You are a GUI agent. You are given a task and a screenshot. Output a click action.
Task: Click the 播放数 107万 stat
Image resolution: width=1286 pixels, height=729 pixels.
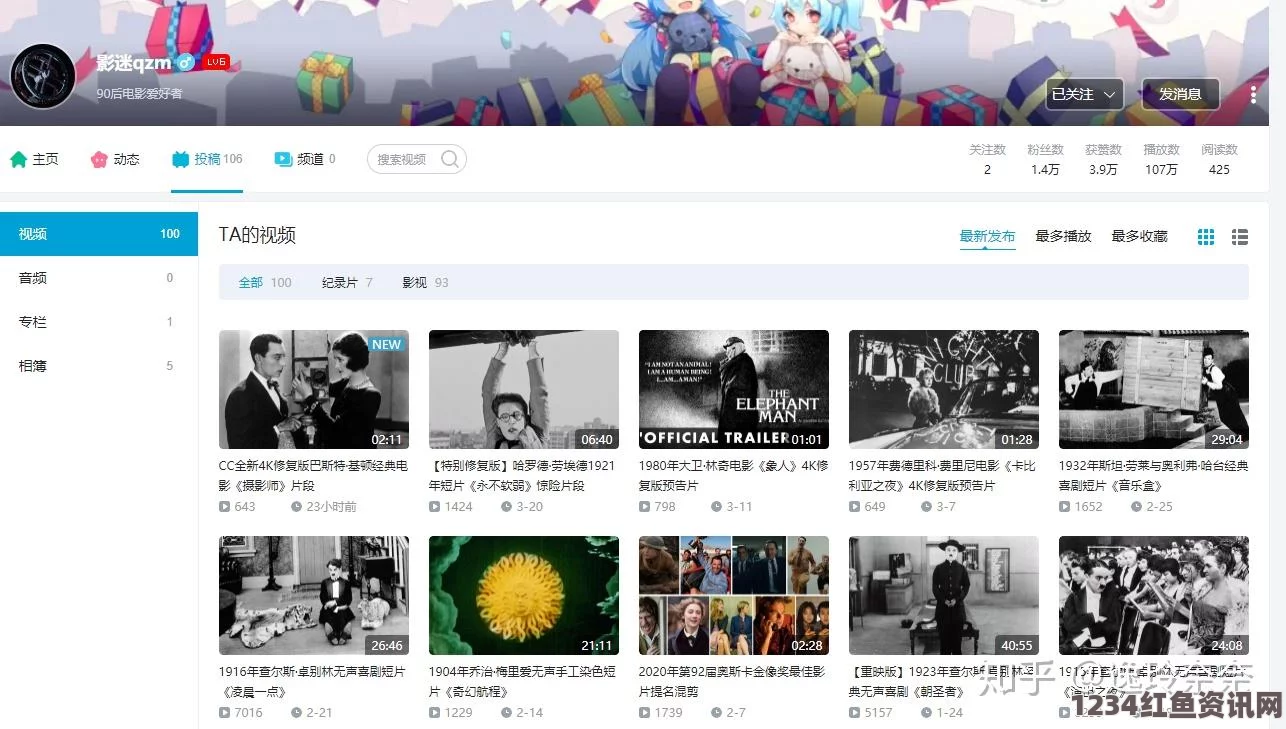1161,159
